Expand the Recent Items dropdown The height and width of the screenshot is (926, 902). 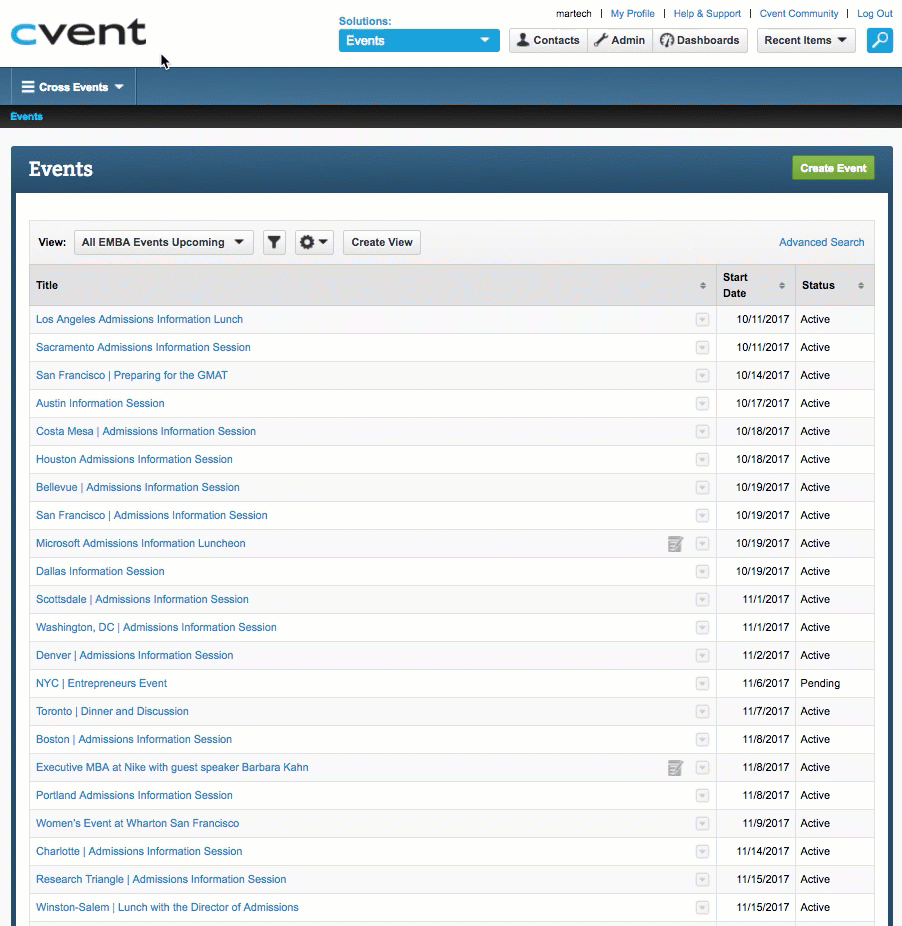(x=806, y=40)
